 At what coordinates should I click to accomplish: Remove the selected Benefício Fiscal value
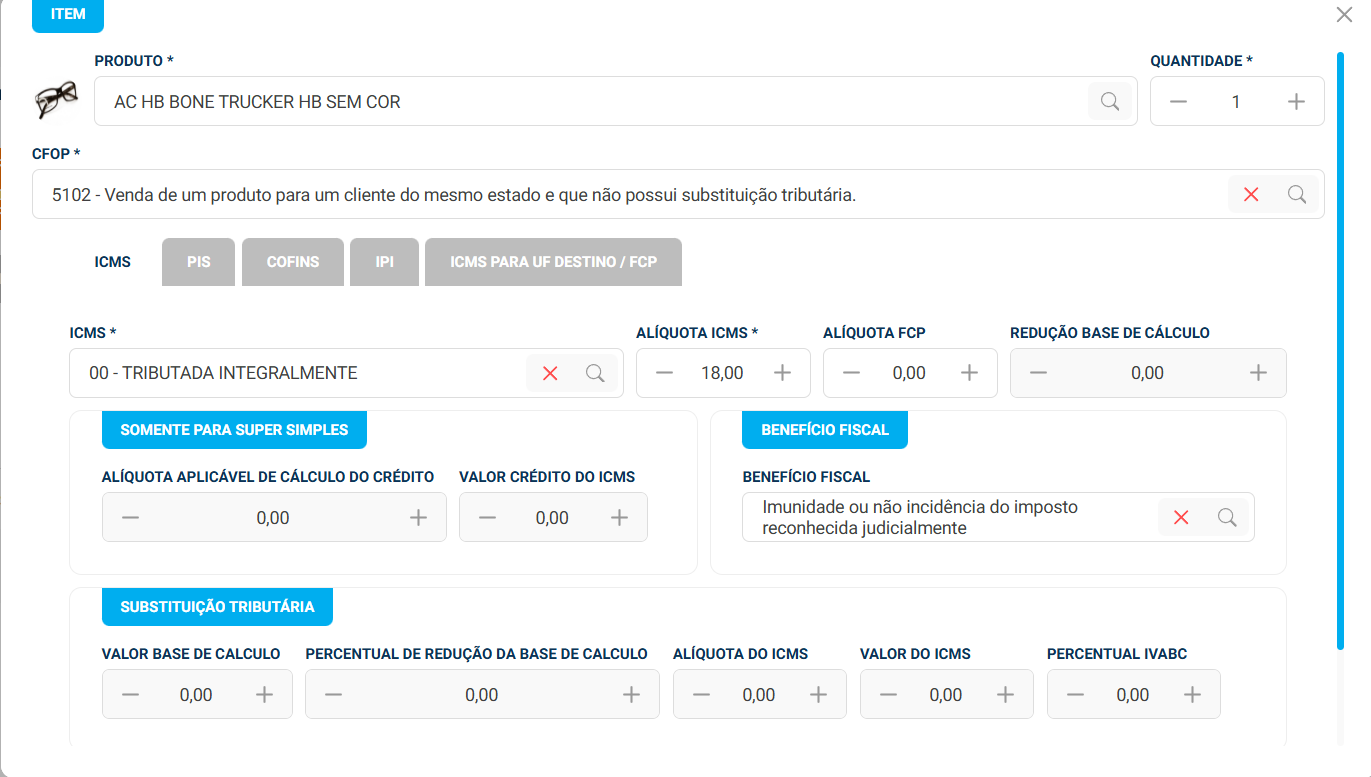coord(1181,517)
